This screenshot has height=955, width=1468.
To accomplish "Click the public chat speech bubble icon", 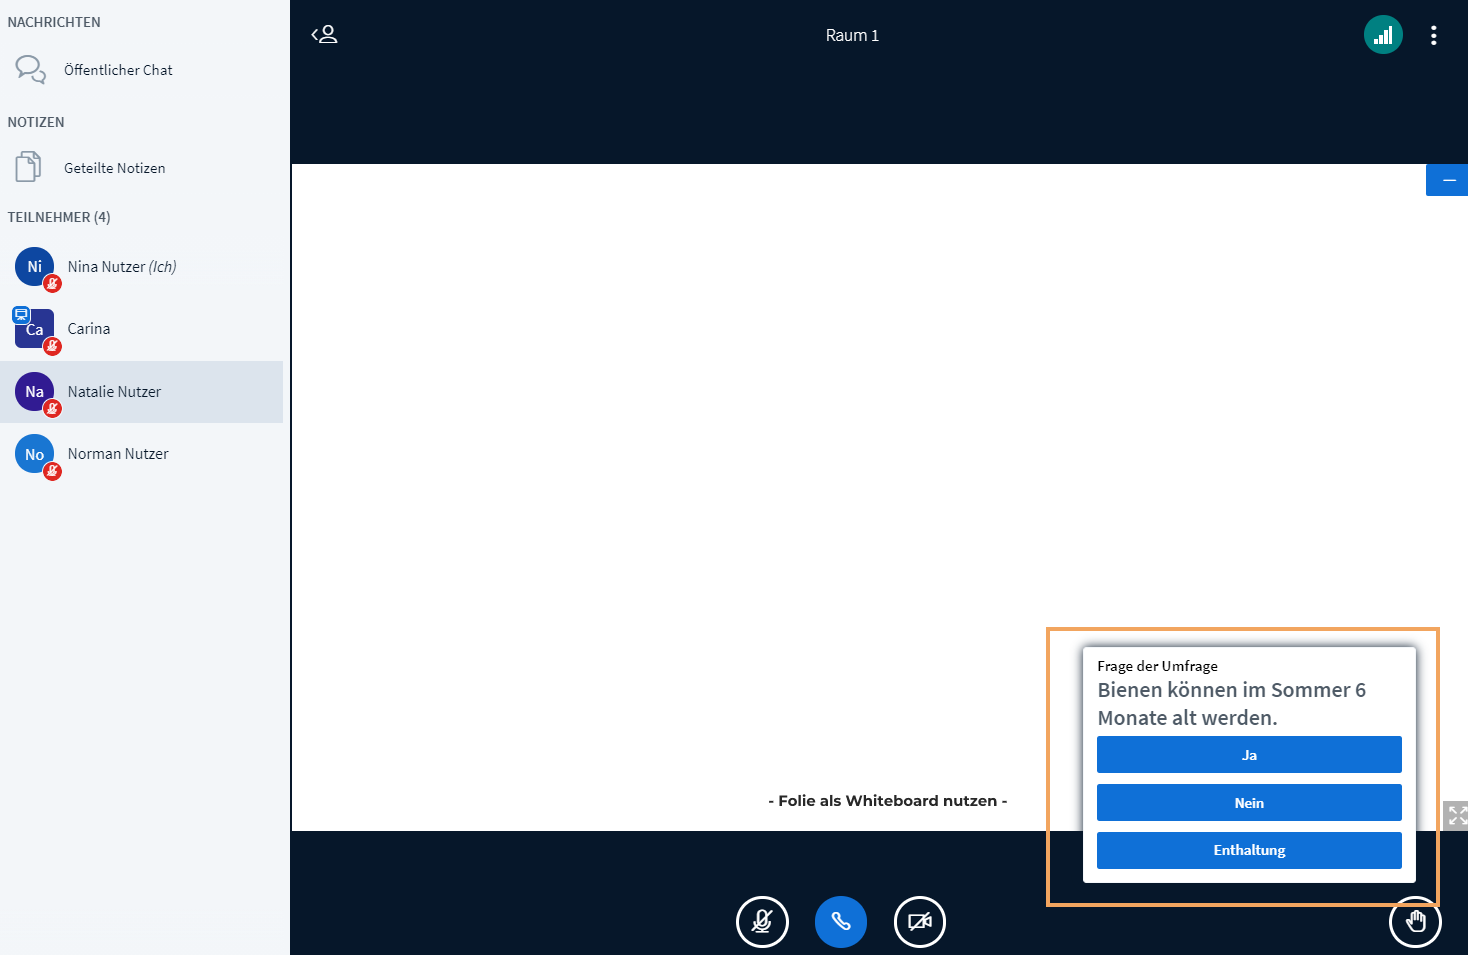I will pos(30,69).
